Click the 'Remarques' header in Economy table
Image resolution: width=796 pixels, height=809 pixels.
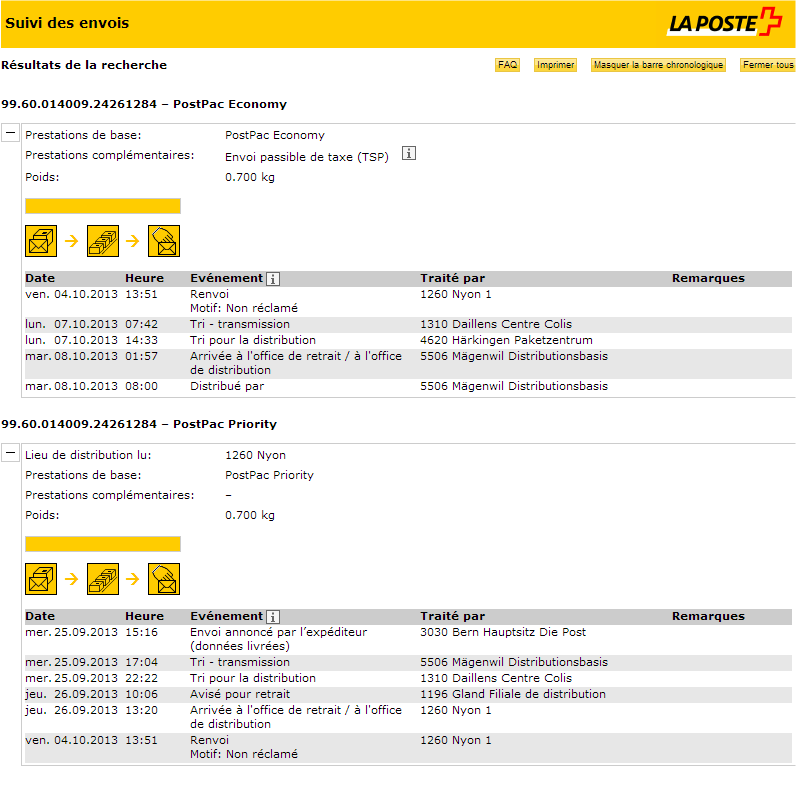[708, 279]
